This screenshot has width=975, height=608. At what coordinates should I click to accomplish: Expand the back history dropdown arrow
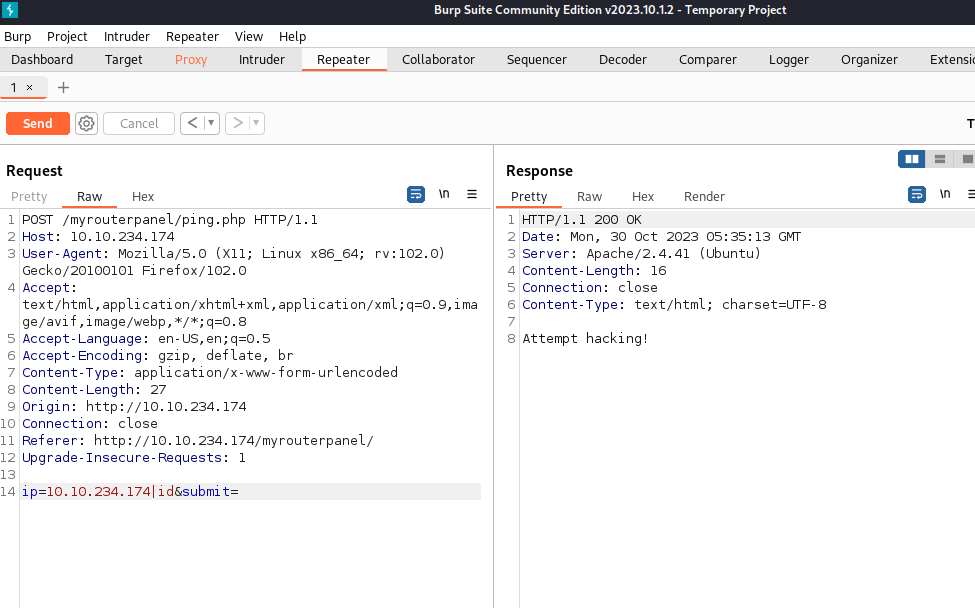pyautogui.click(x=211, y=123)
